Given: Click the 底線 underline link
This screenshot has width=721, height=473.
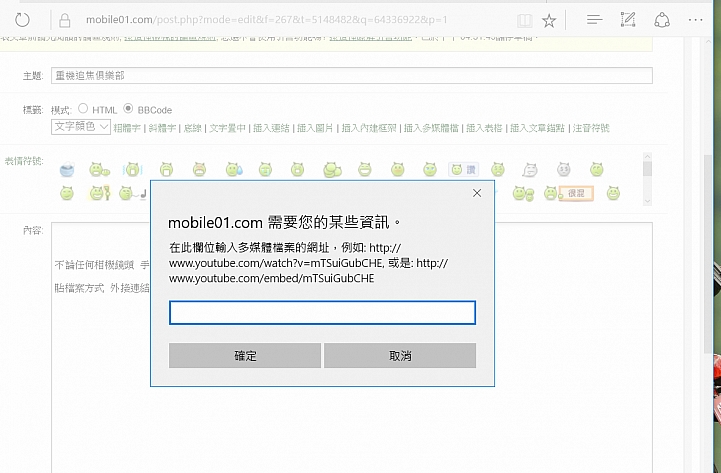Looking at the screenshot, I should pyautogui.click(x=193, y=128).
